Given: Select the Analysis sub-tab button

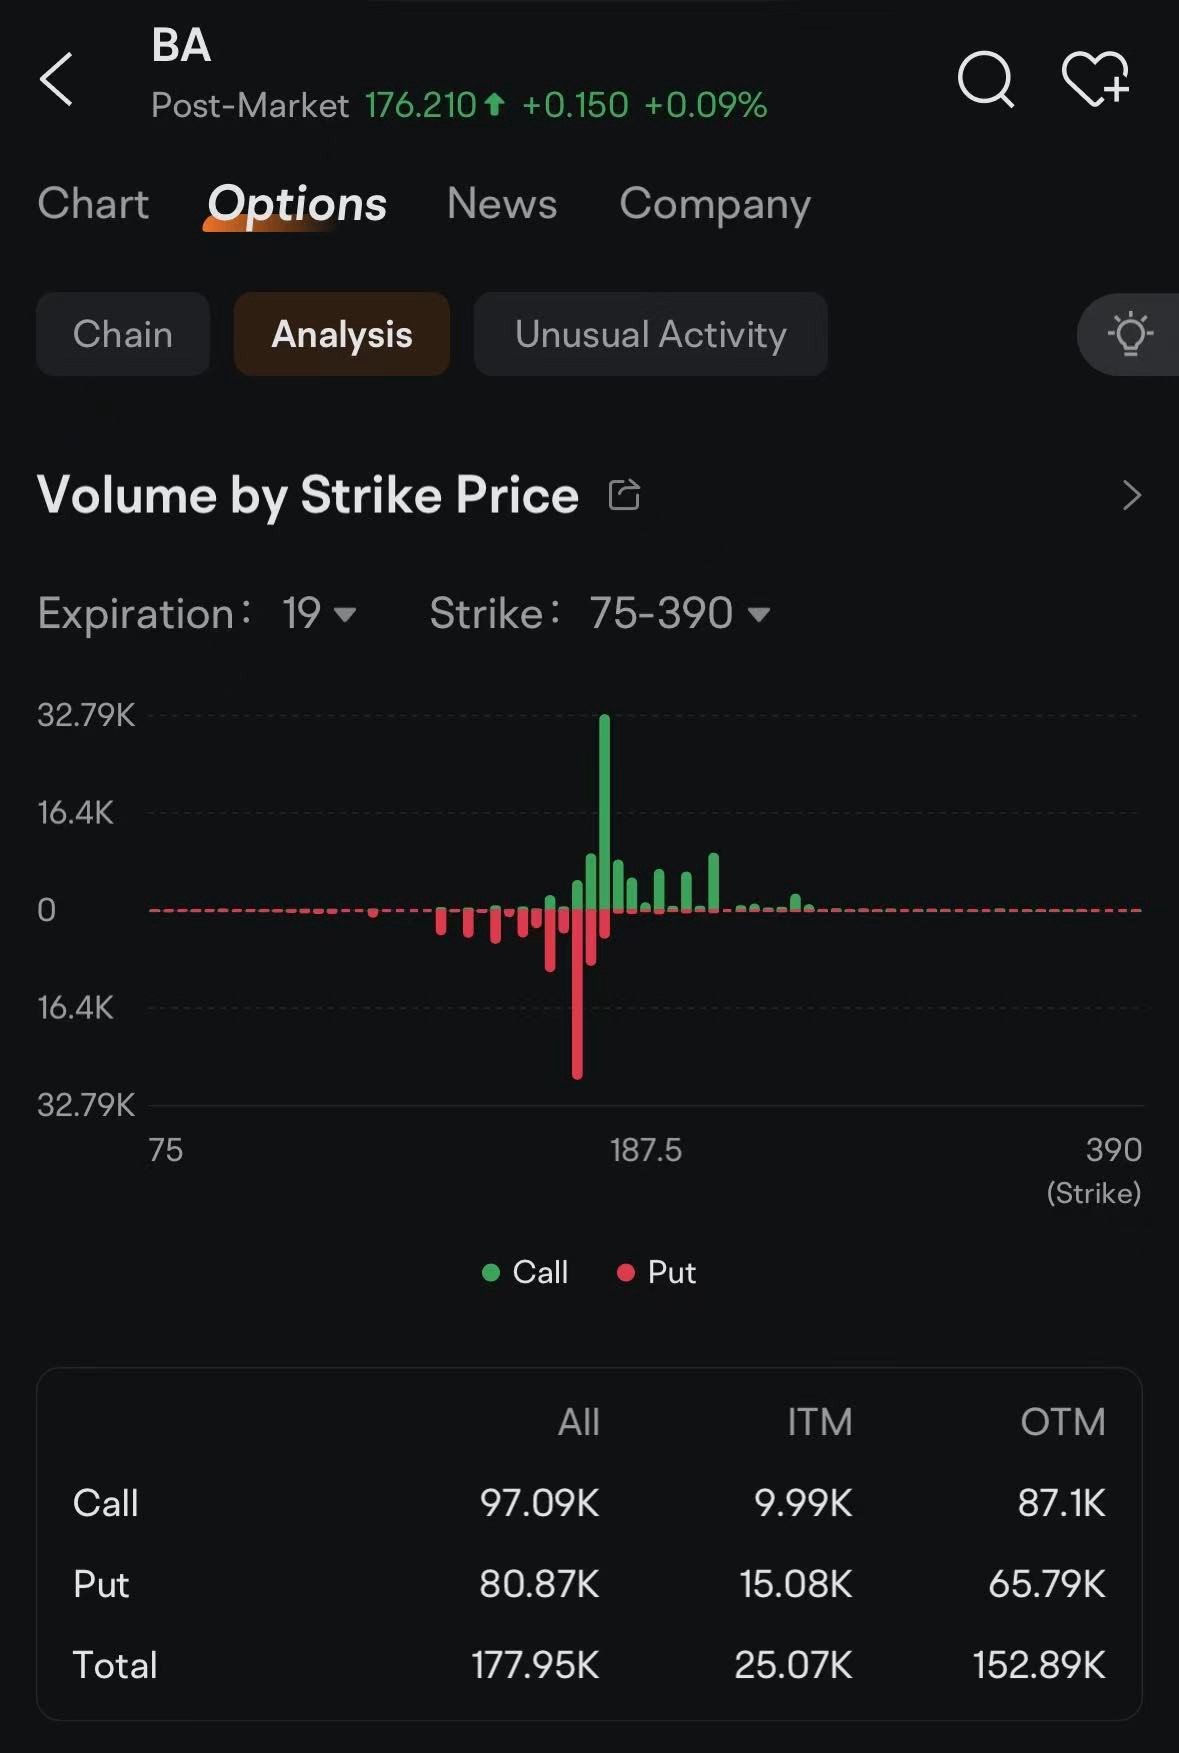Looking at the screenshot, I should [x=342, y=334].
